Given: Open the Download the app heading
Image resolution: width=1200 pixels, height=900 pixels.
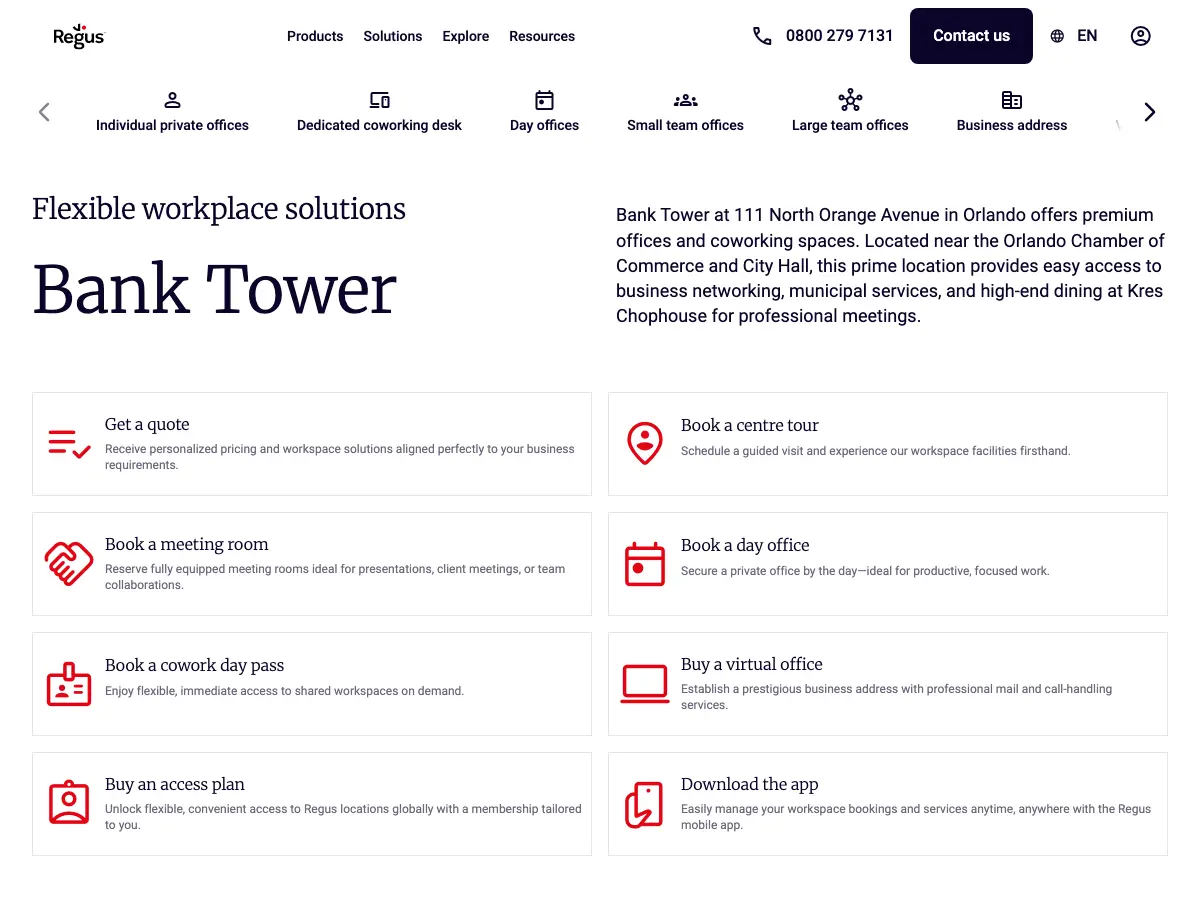Looking at the screenshot, I should (x=750, y=784).
